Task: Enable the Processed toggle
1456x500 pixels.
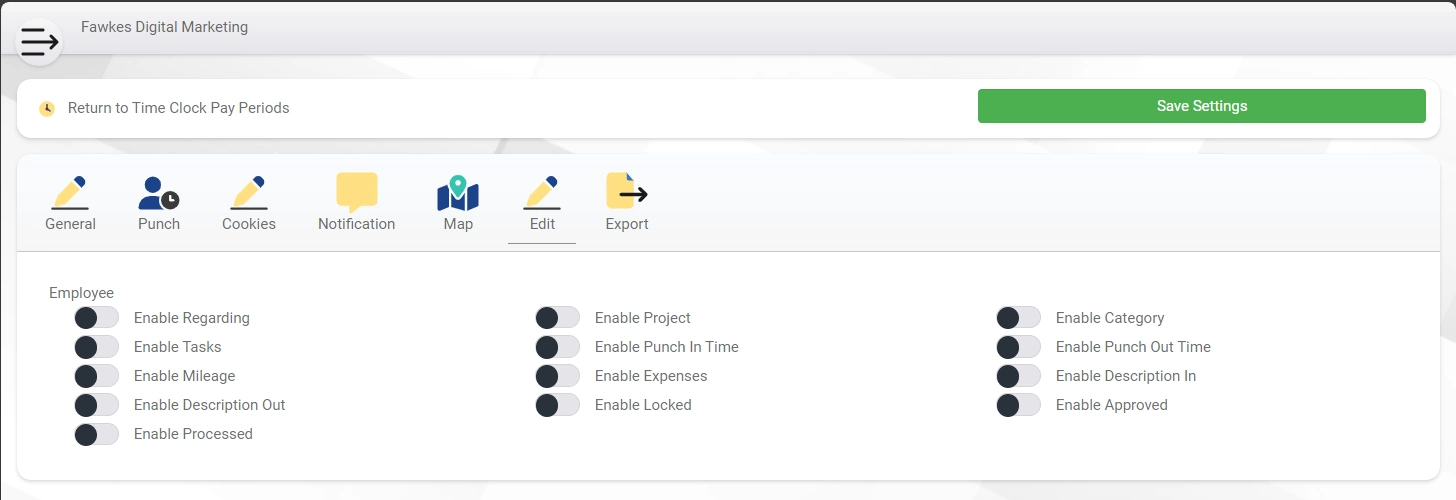Action: point(97,434)
